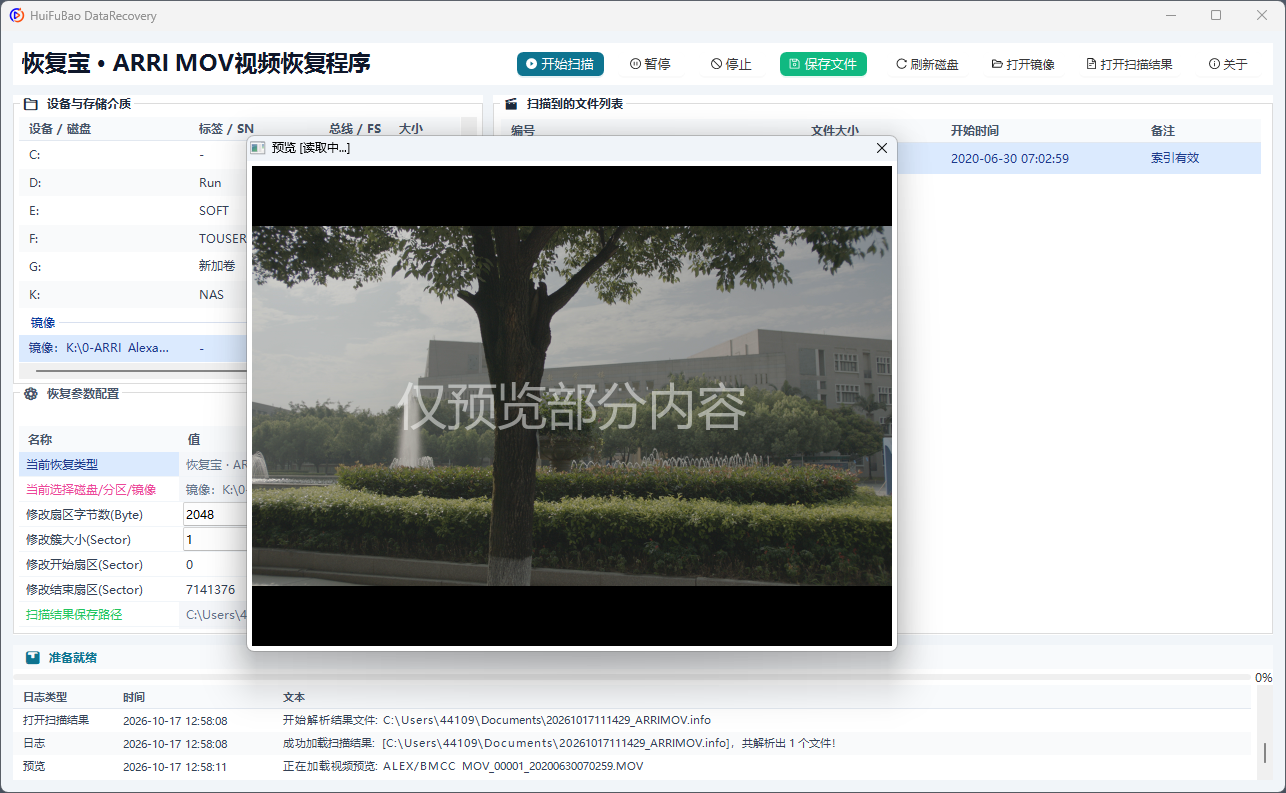Screen dimensions: 1286x793
Task: Click the 预览 log entry for the MOV file
Action: 632,766
